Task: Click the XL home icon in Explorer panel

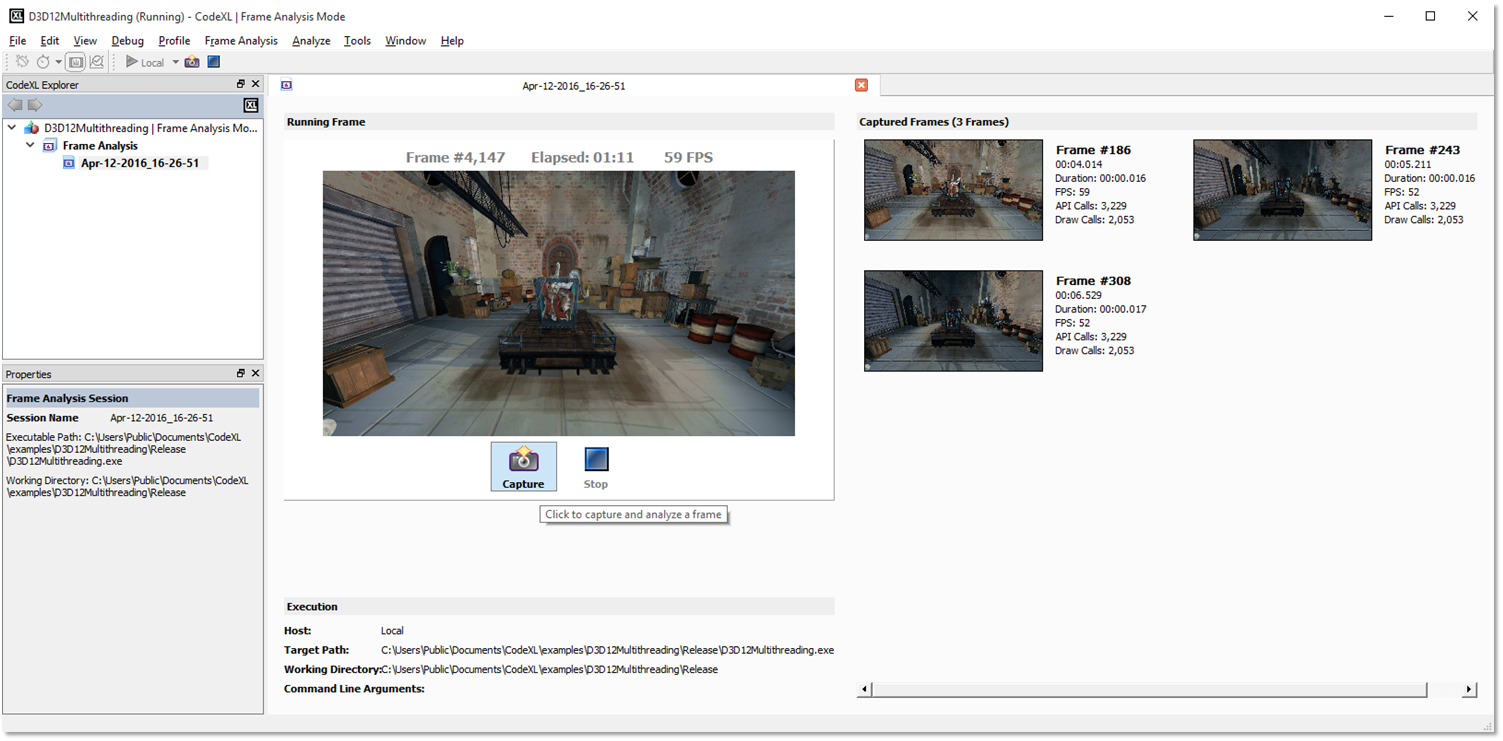Action: coord(251,106)
